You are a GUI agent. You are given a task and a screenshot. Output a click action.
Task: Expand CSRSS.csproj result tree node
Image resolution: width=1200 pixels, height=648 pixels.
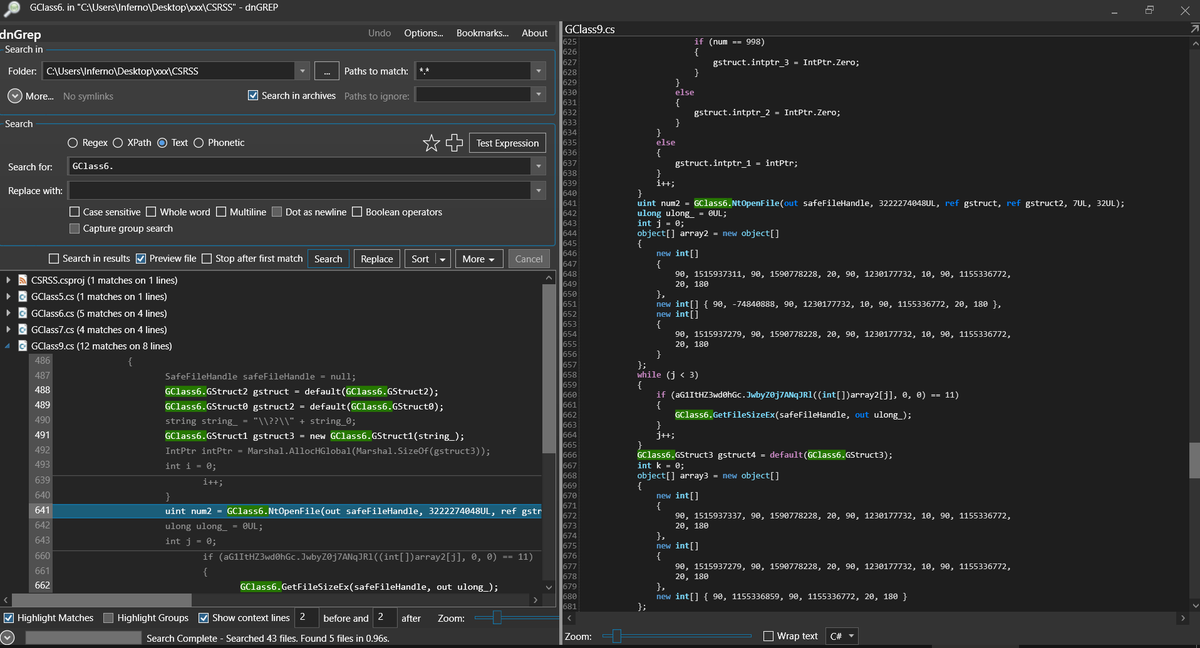9,280
